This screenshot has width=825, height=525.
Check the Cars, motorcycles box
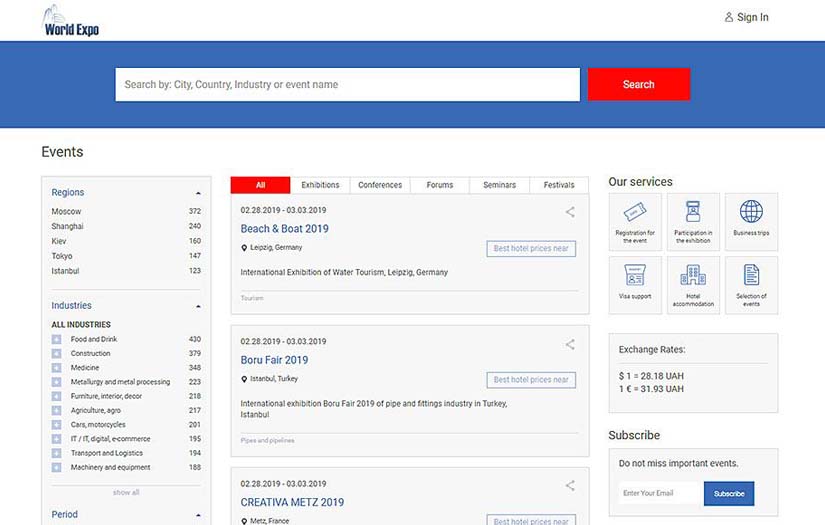[56, 425]
